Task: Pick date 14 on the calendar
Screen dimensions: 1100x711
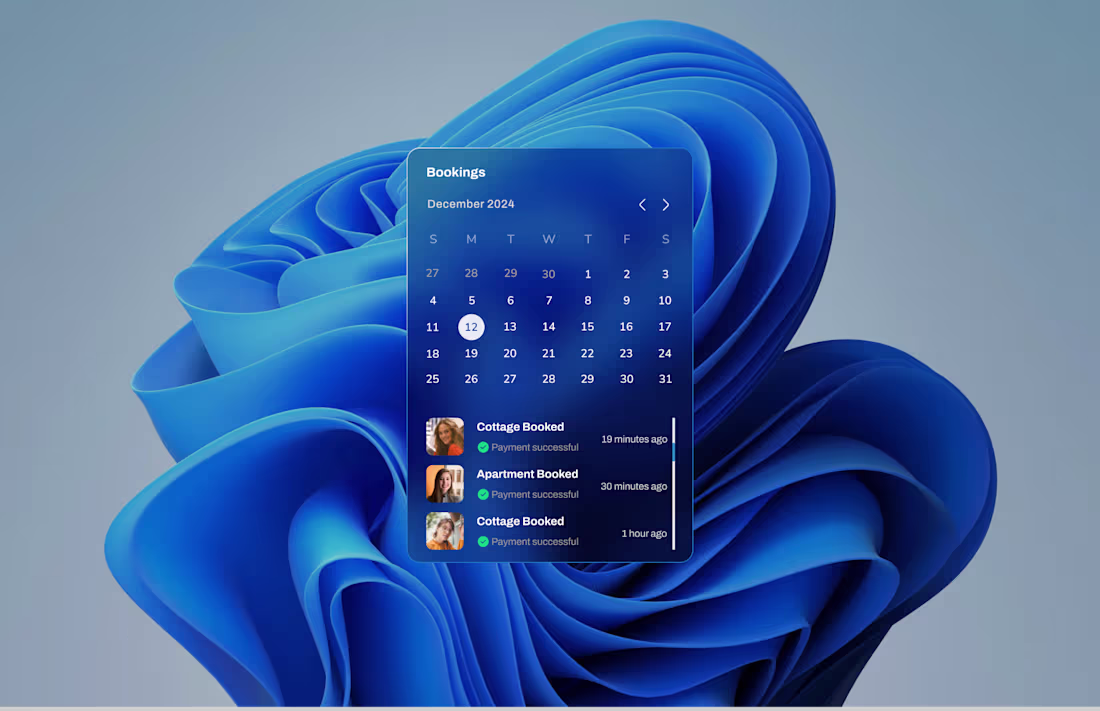Action: tap(549, 327)
